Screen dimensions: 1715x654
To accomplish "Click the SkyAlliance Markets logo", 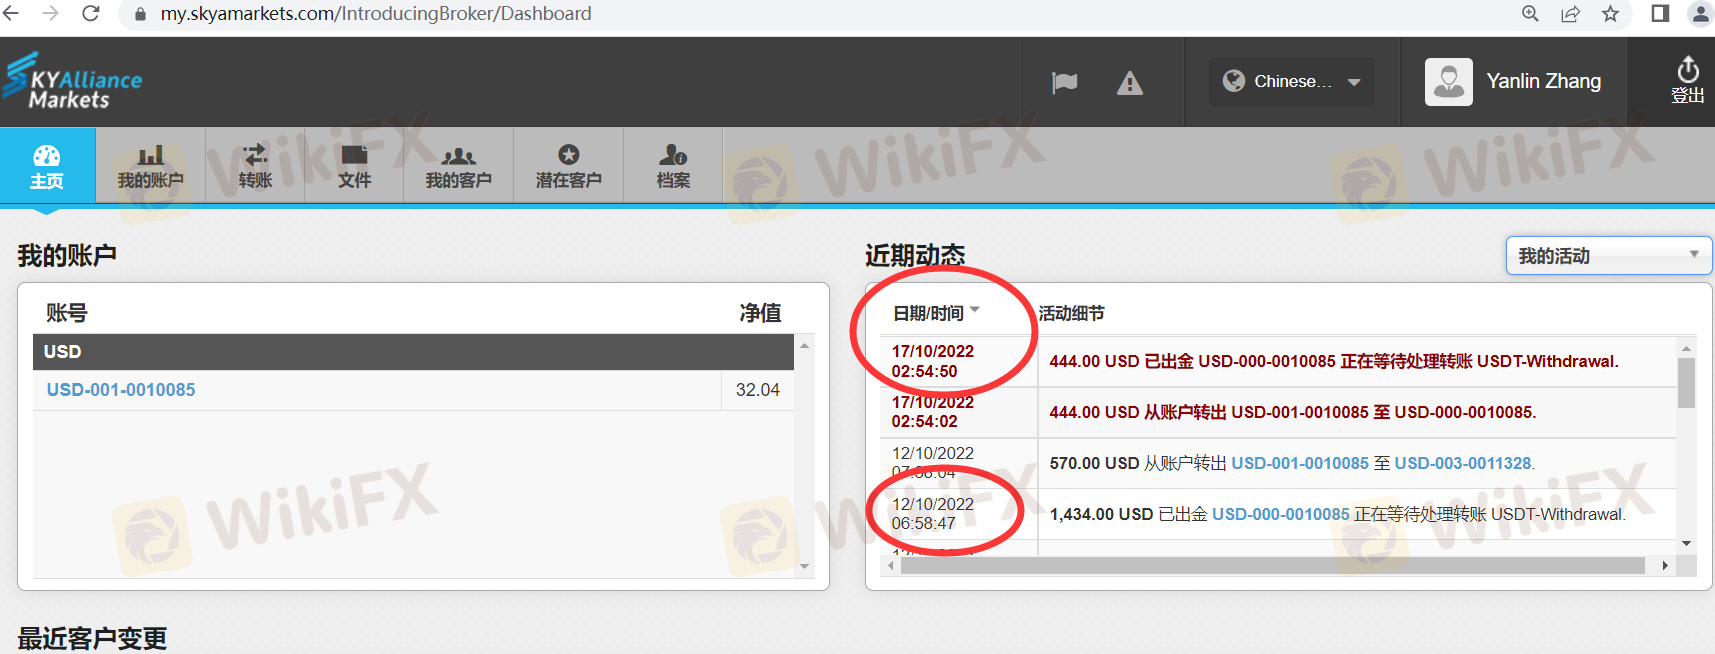I will coord(72,81).
